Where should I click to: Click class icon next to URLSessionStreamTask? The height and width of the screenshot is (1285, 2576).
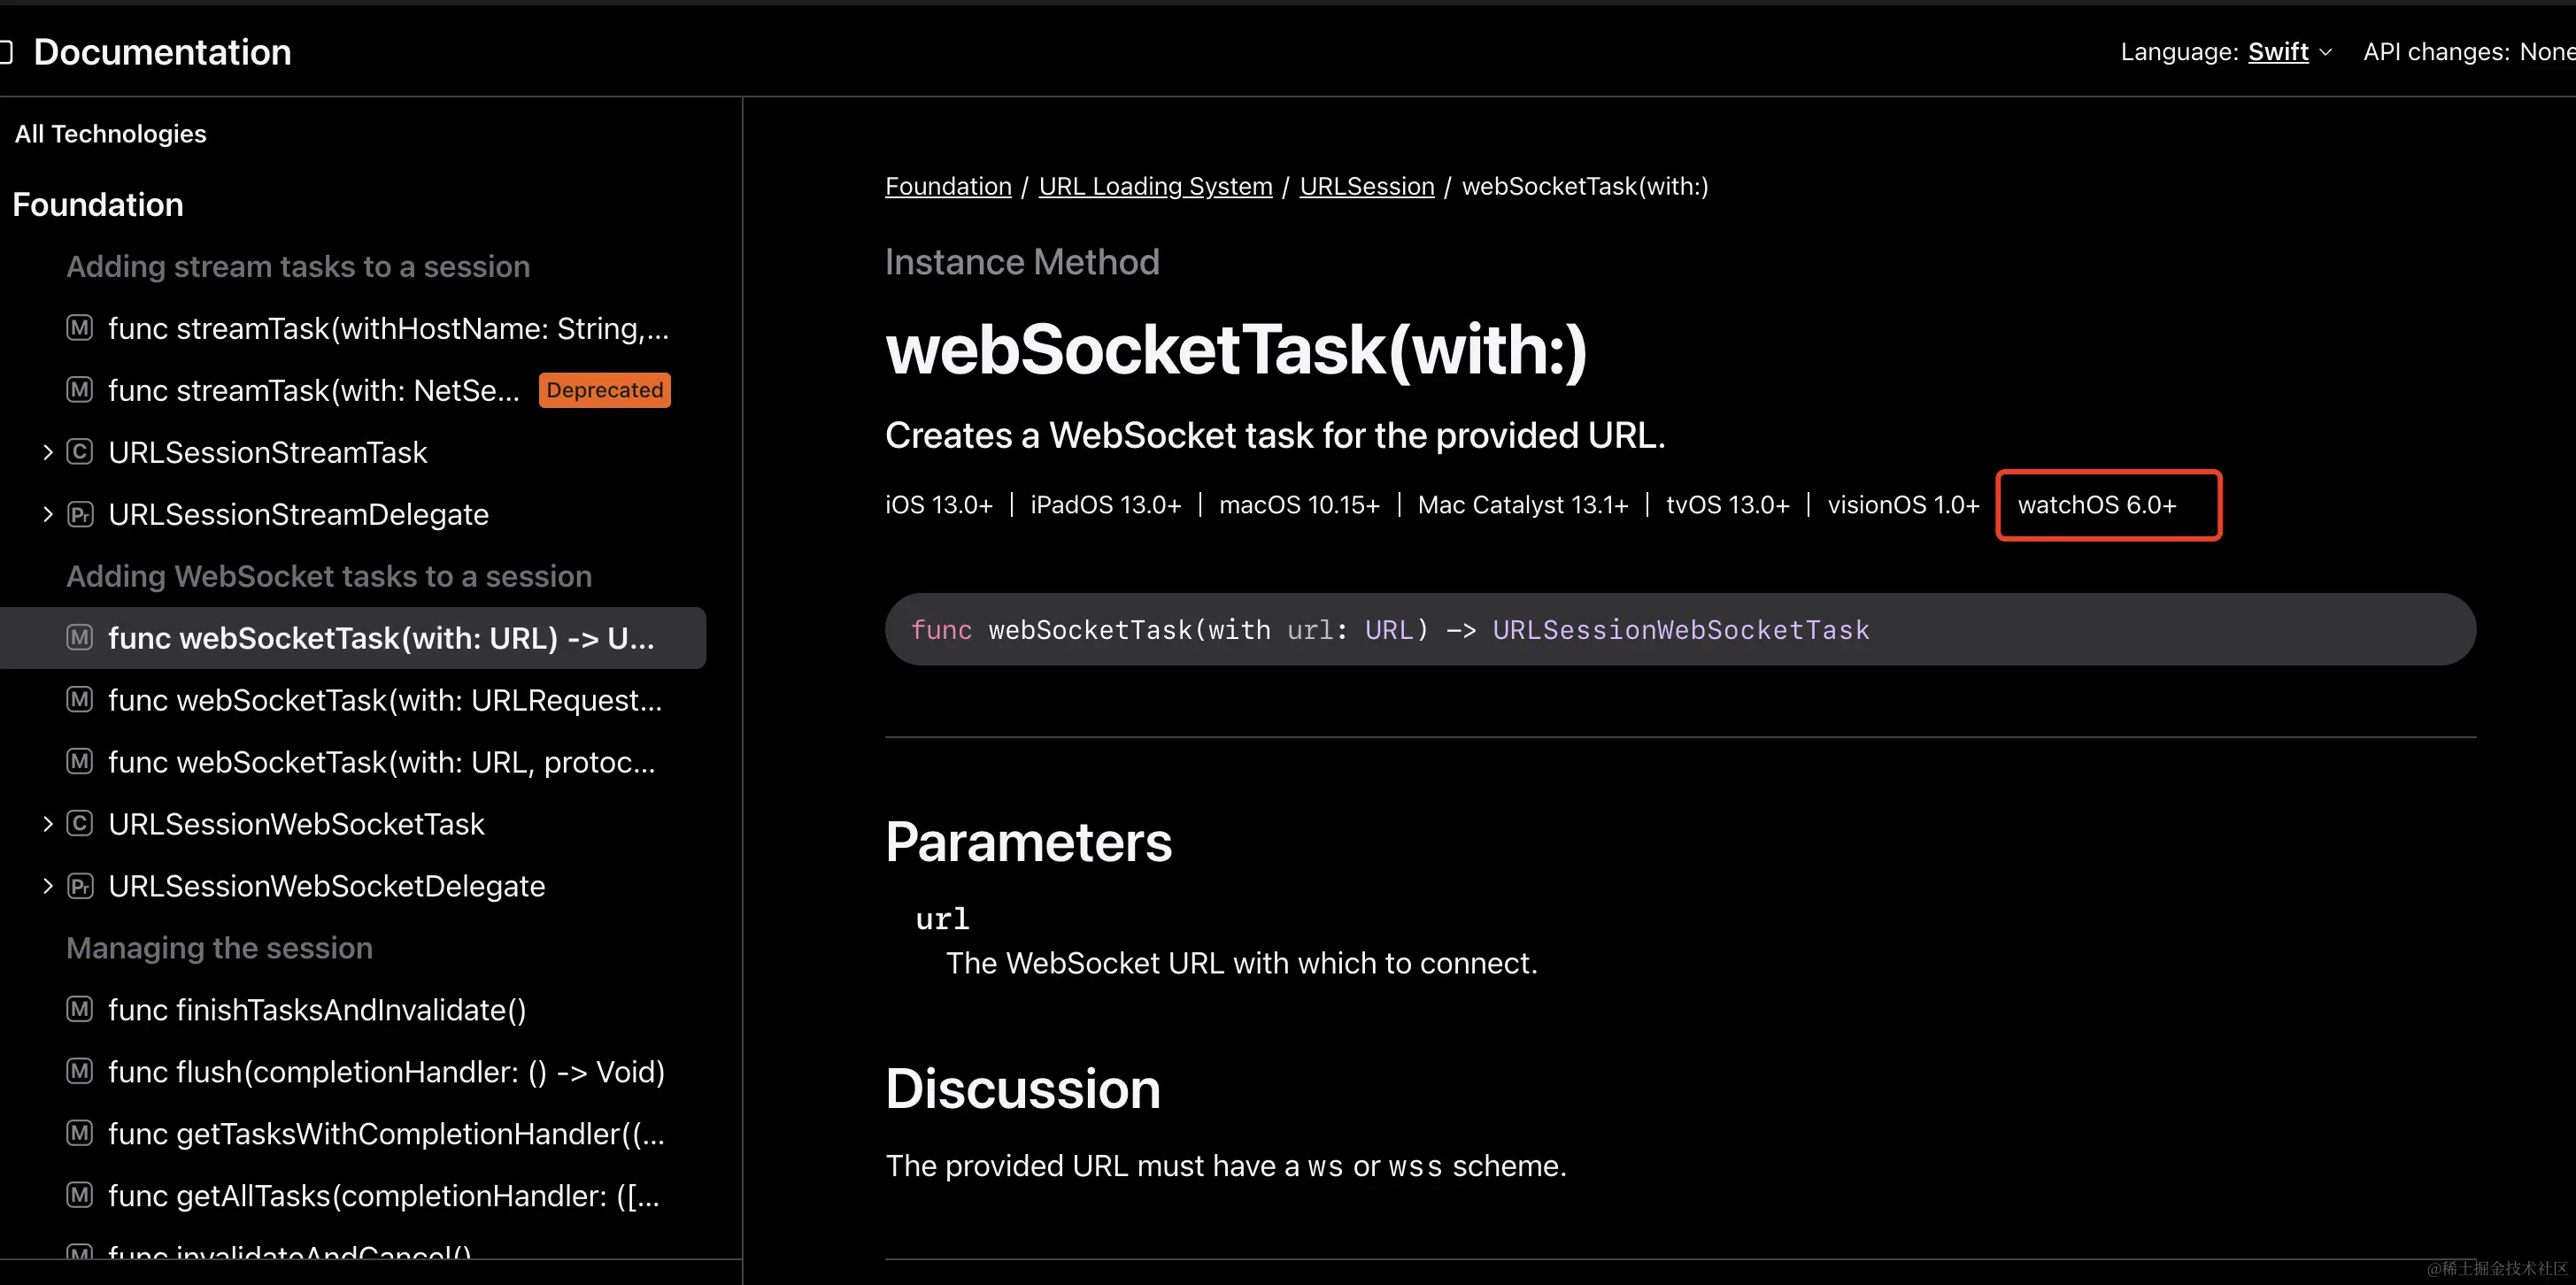click(x=79, y=452)
